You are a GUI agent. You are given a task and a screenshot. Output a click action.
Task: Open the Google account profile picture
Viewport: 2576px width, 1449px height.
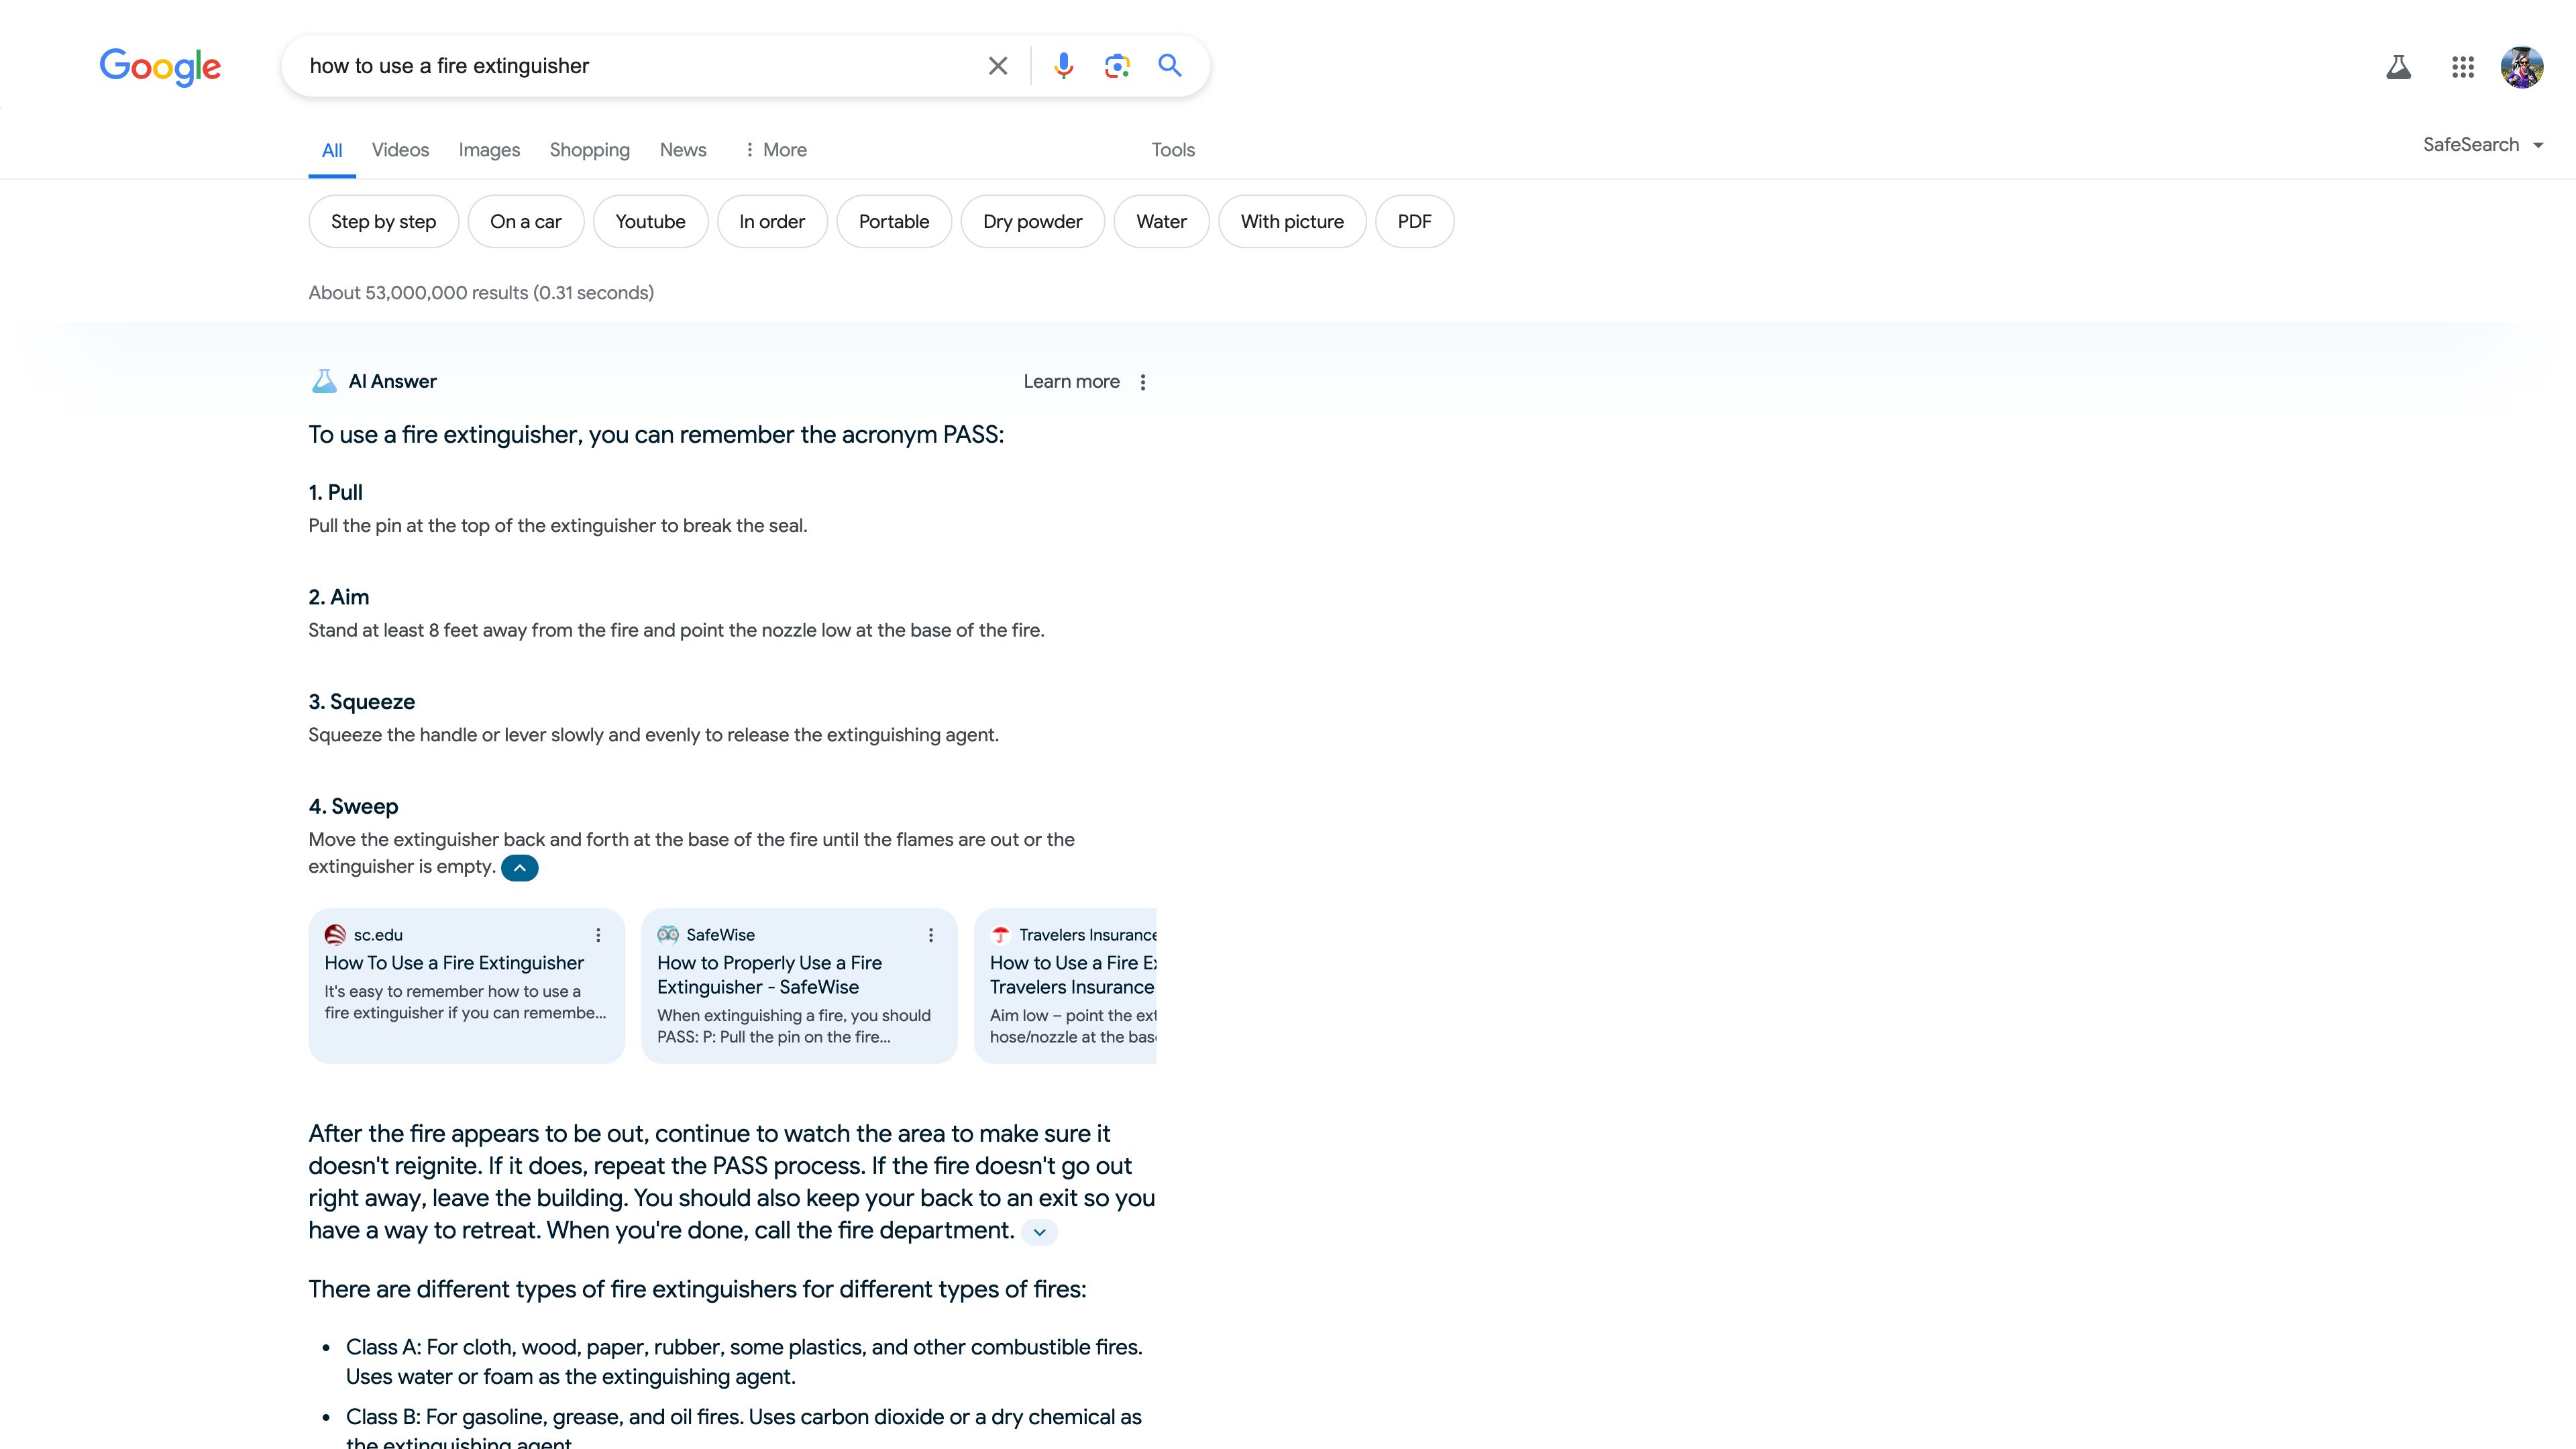pos(2521,67)
